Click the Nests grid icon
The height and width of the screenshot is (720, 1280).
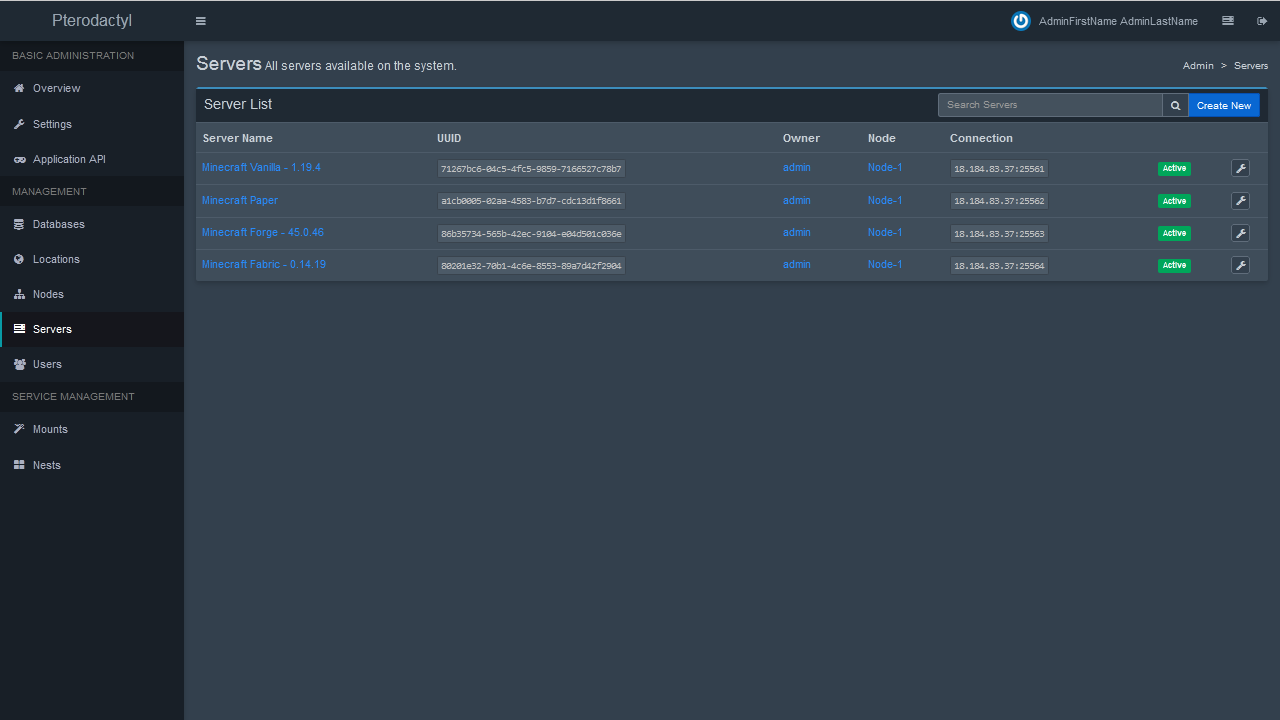pos(19,465)
